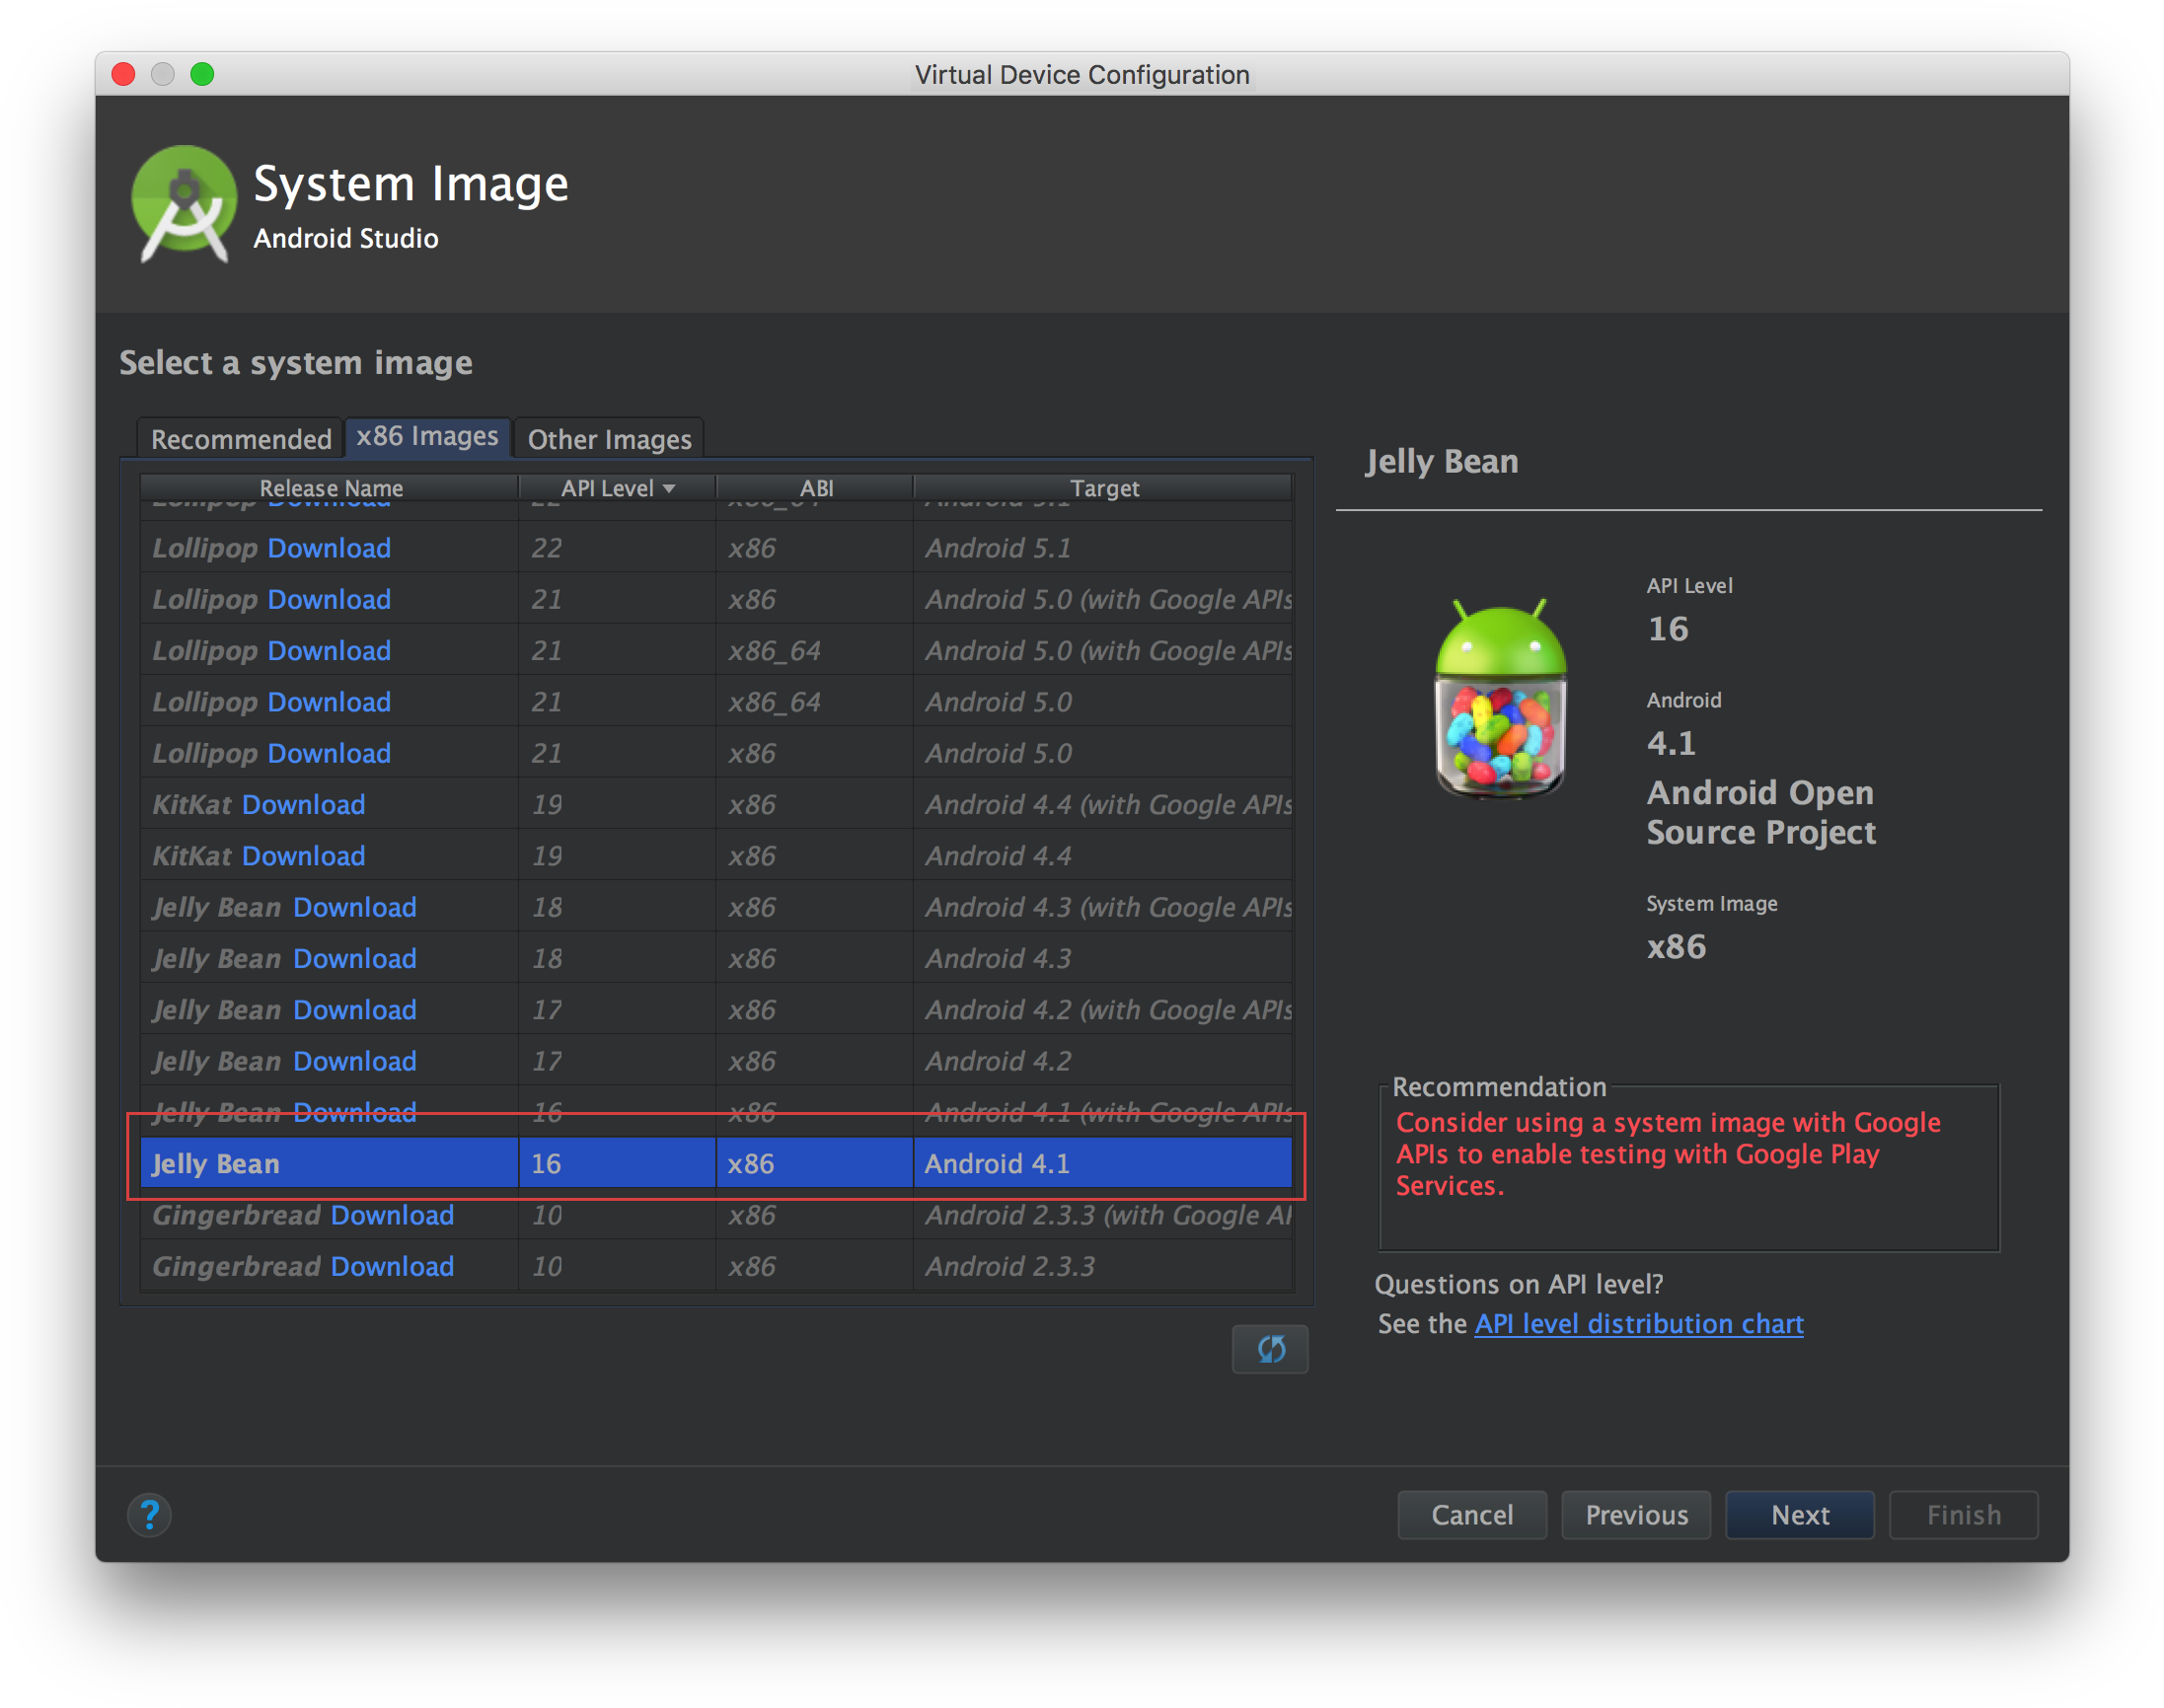Click the Cancel button
Image resolution: width=2164 pixels, height=1708 pixels.
[1472, 1514]
